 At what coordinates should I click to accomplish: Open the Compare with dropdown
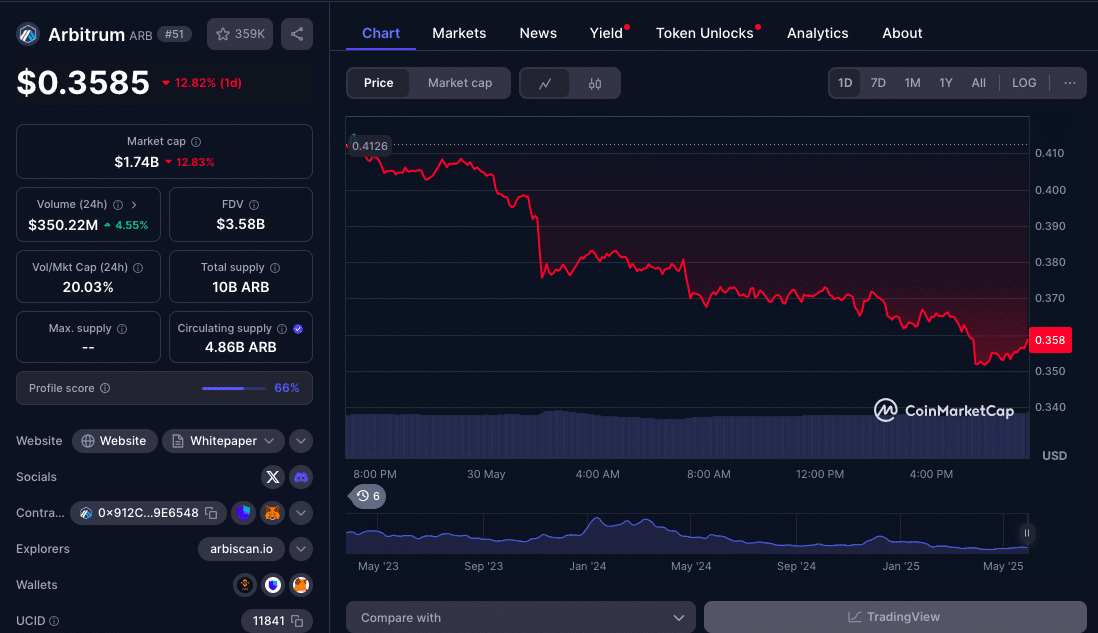point(520,618)
